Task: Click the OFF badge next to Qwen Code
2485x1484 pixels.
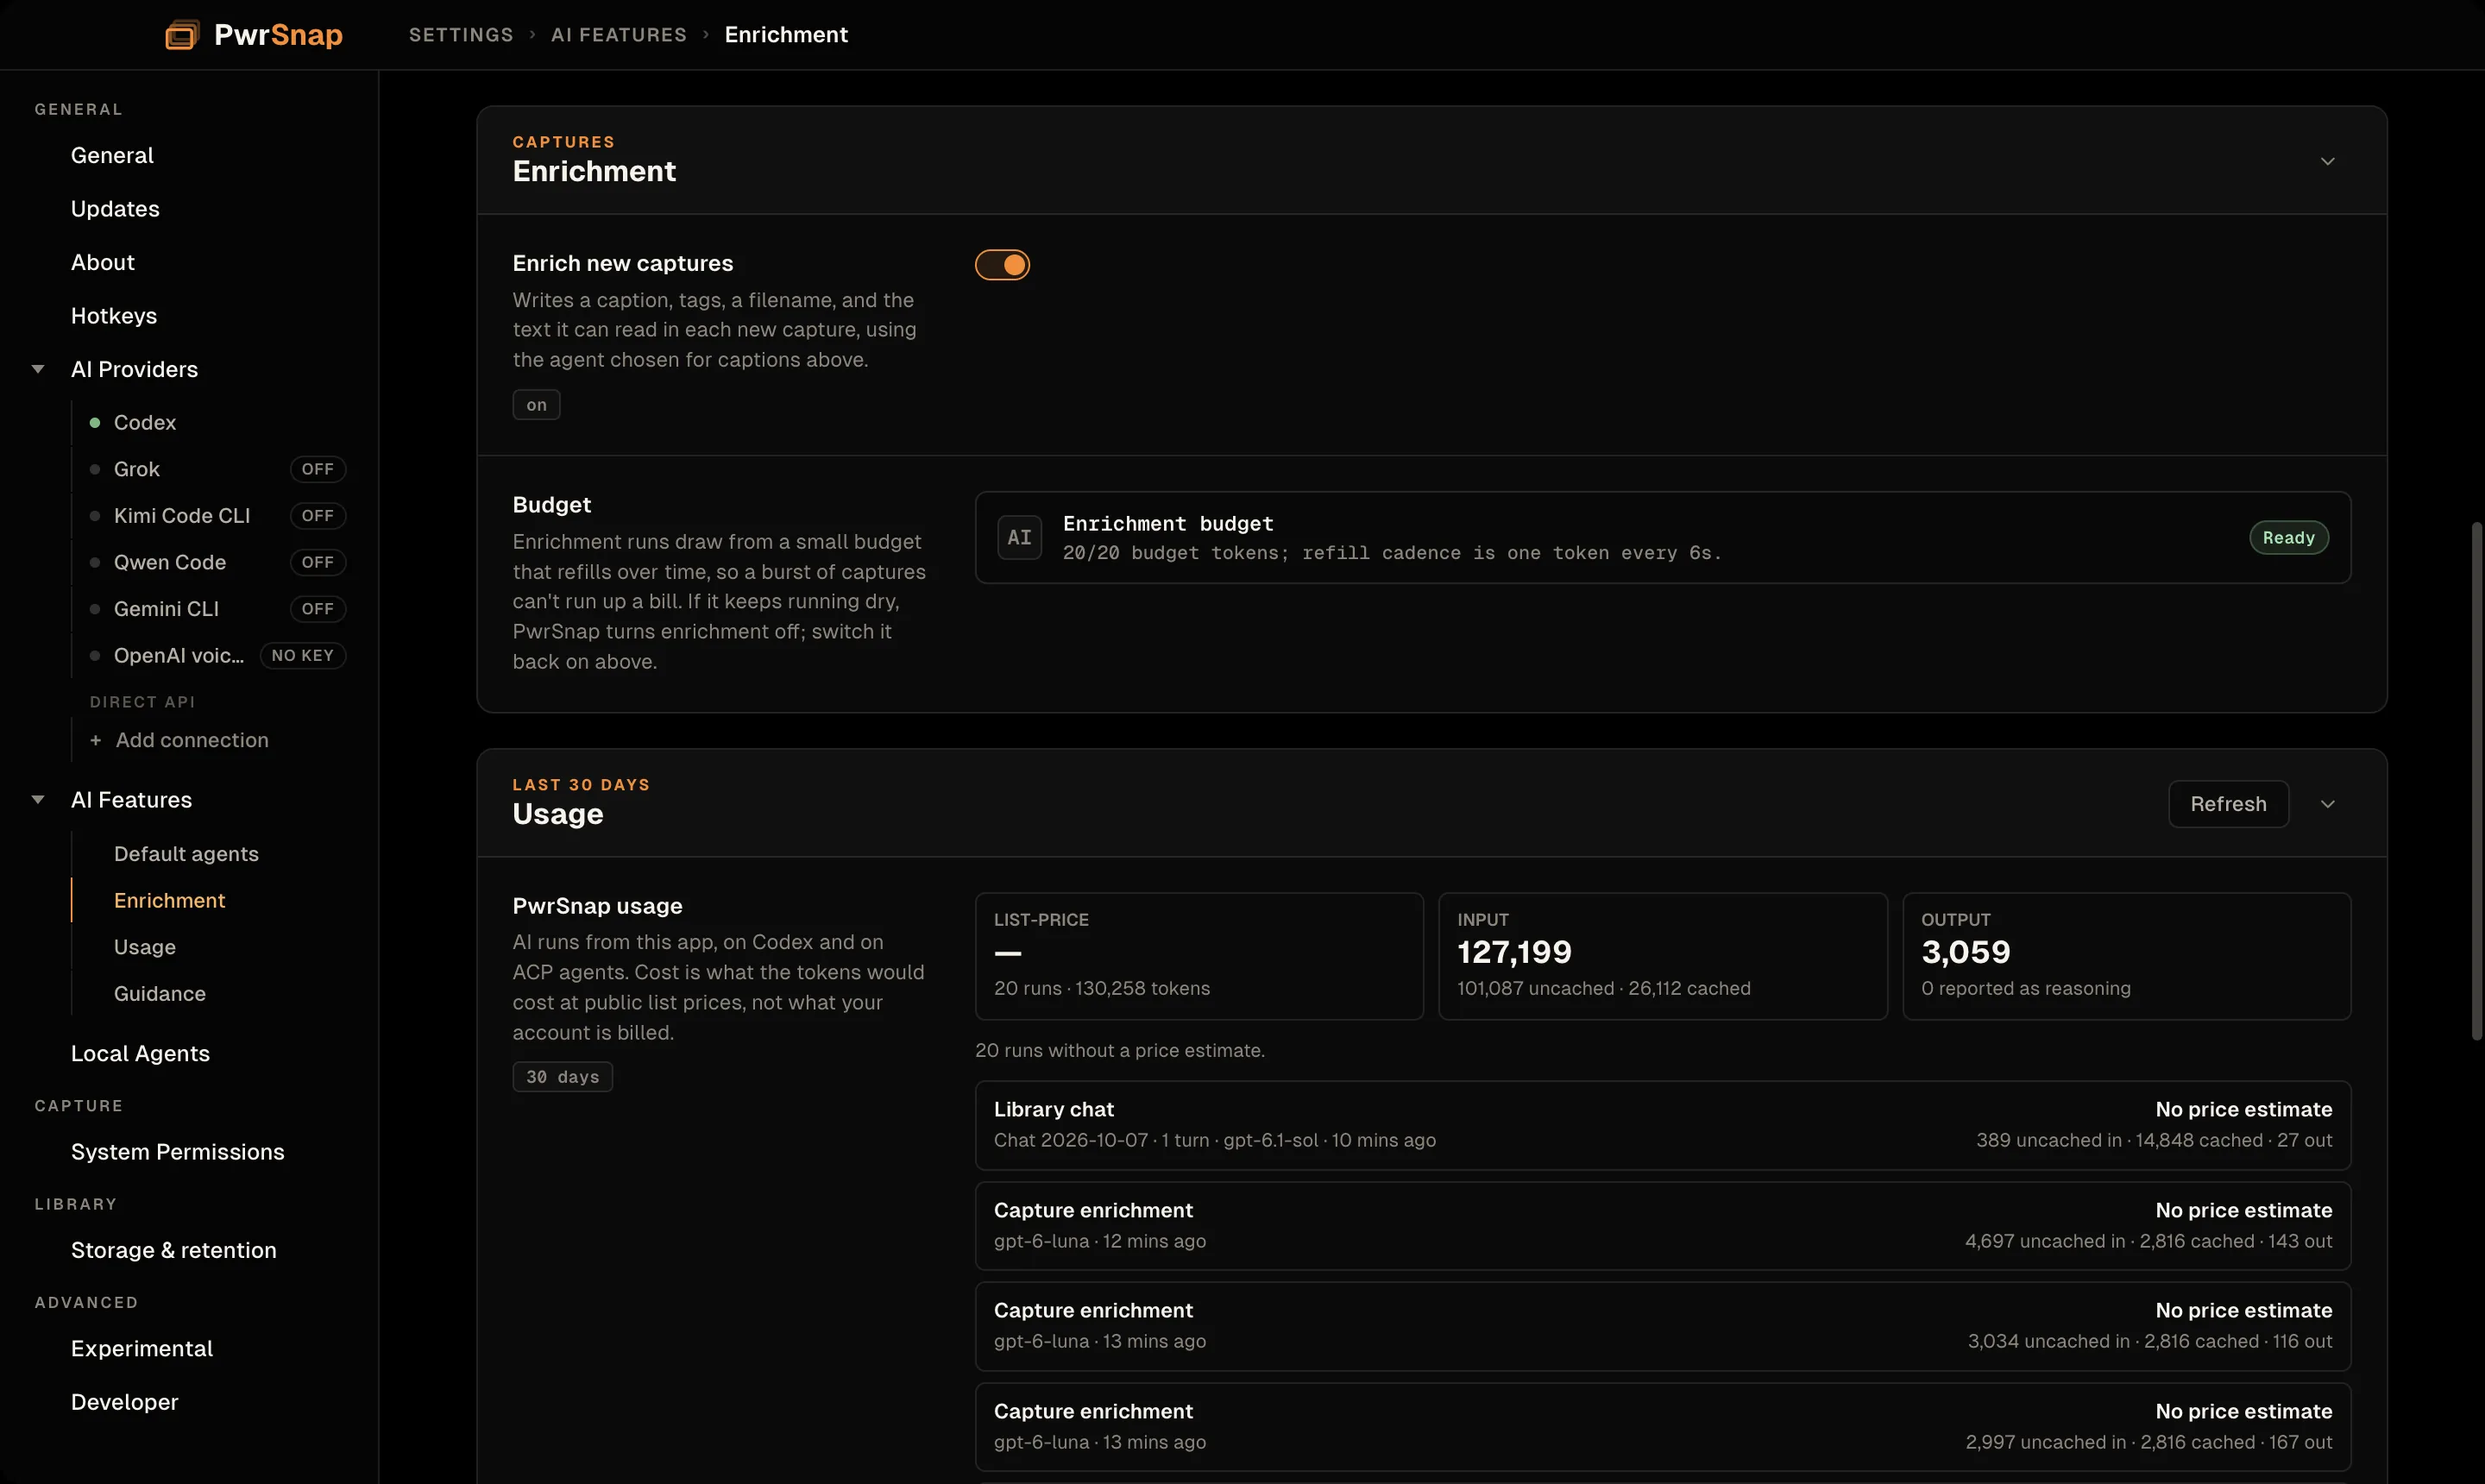Action: (x=318, y=562)
